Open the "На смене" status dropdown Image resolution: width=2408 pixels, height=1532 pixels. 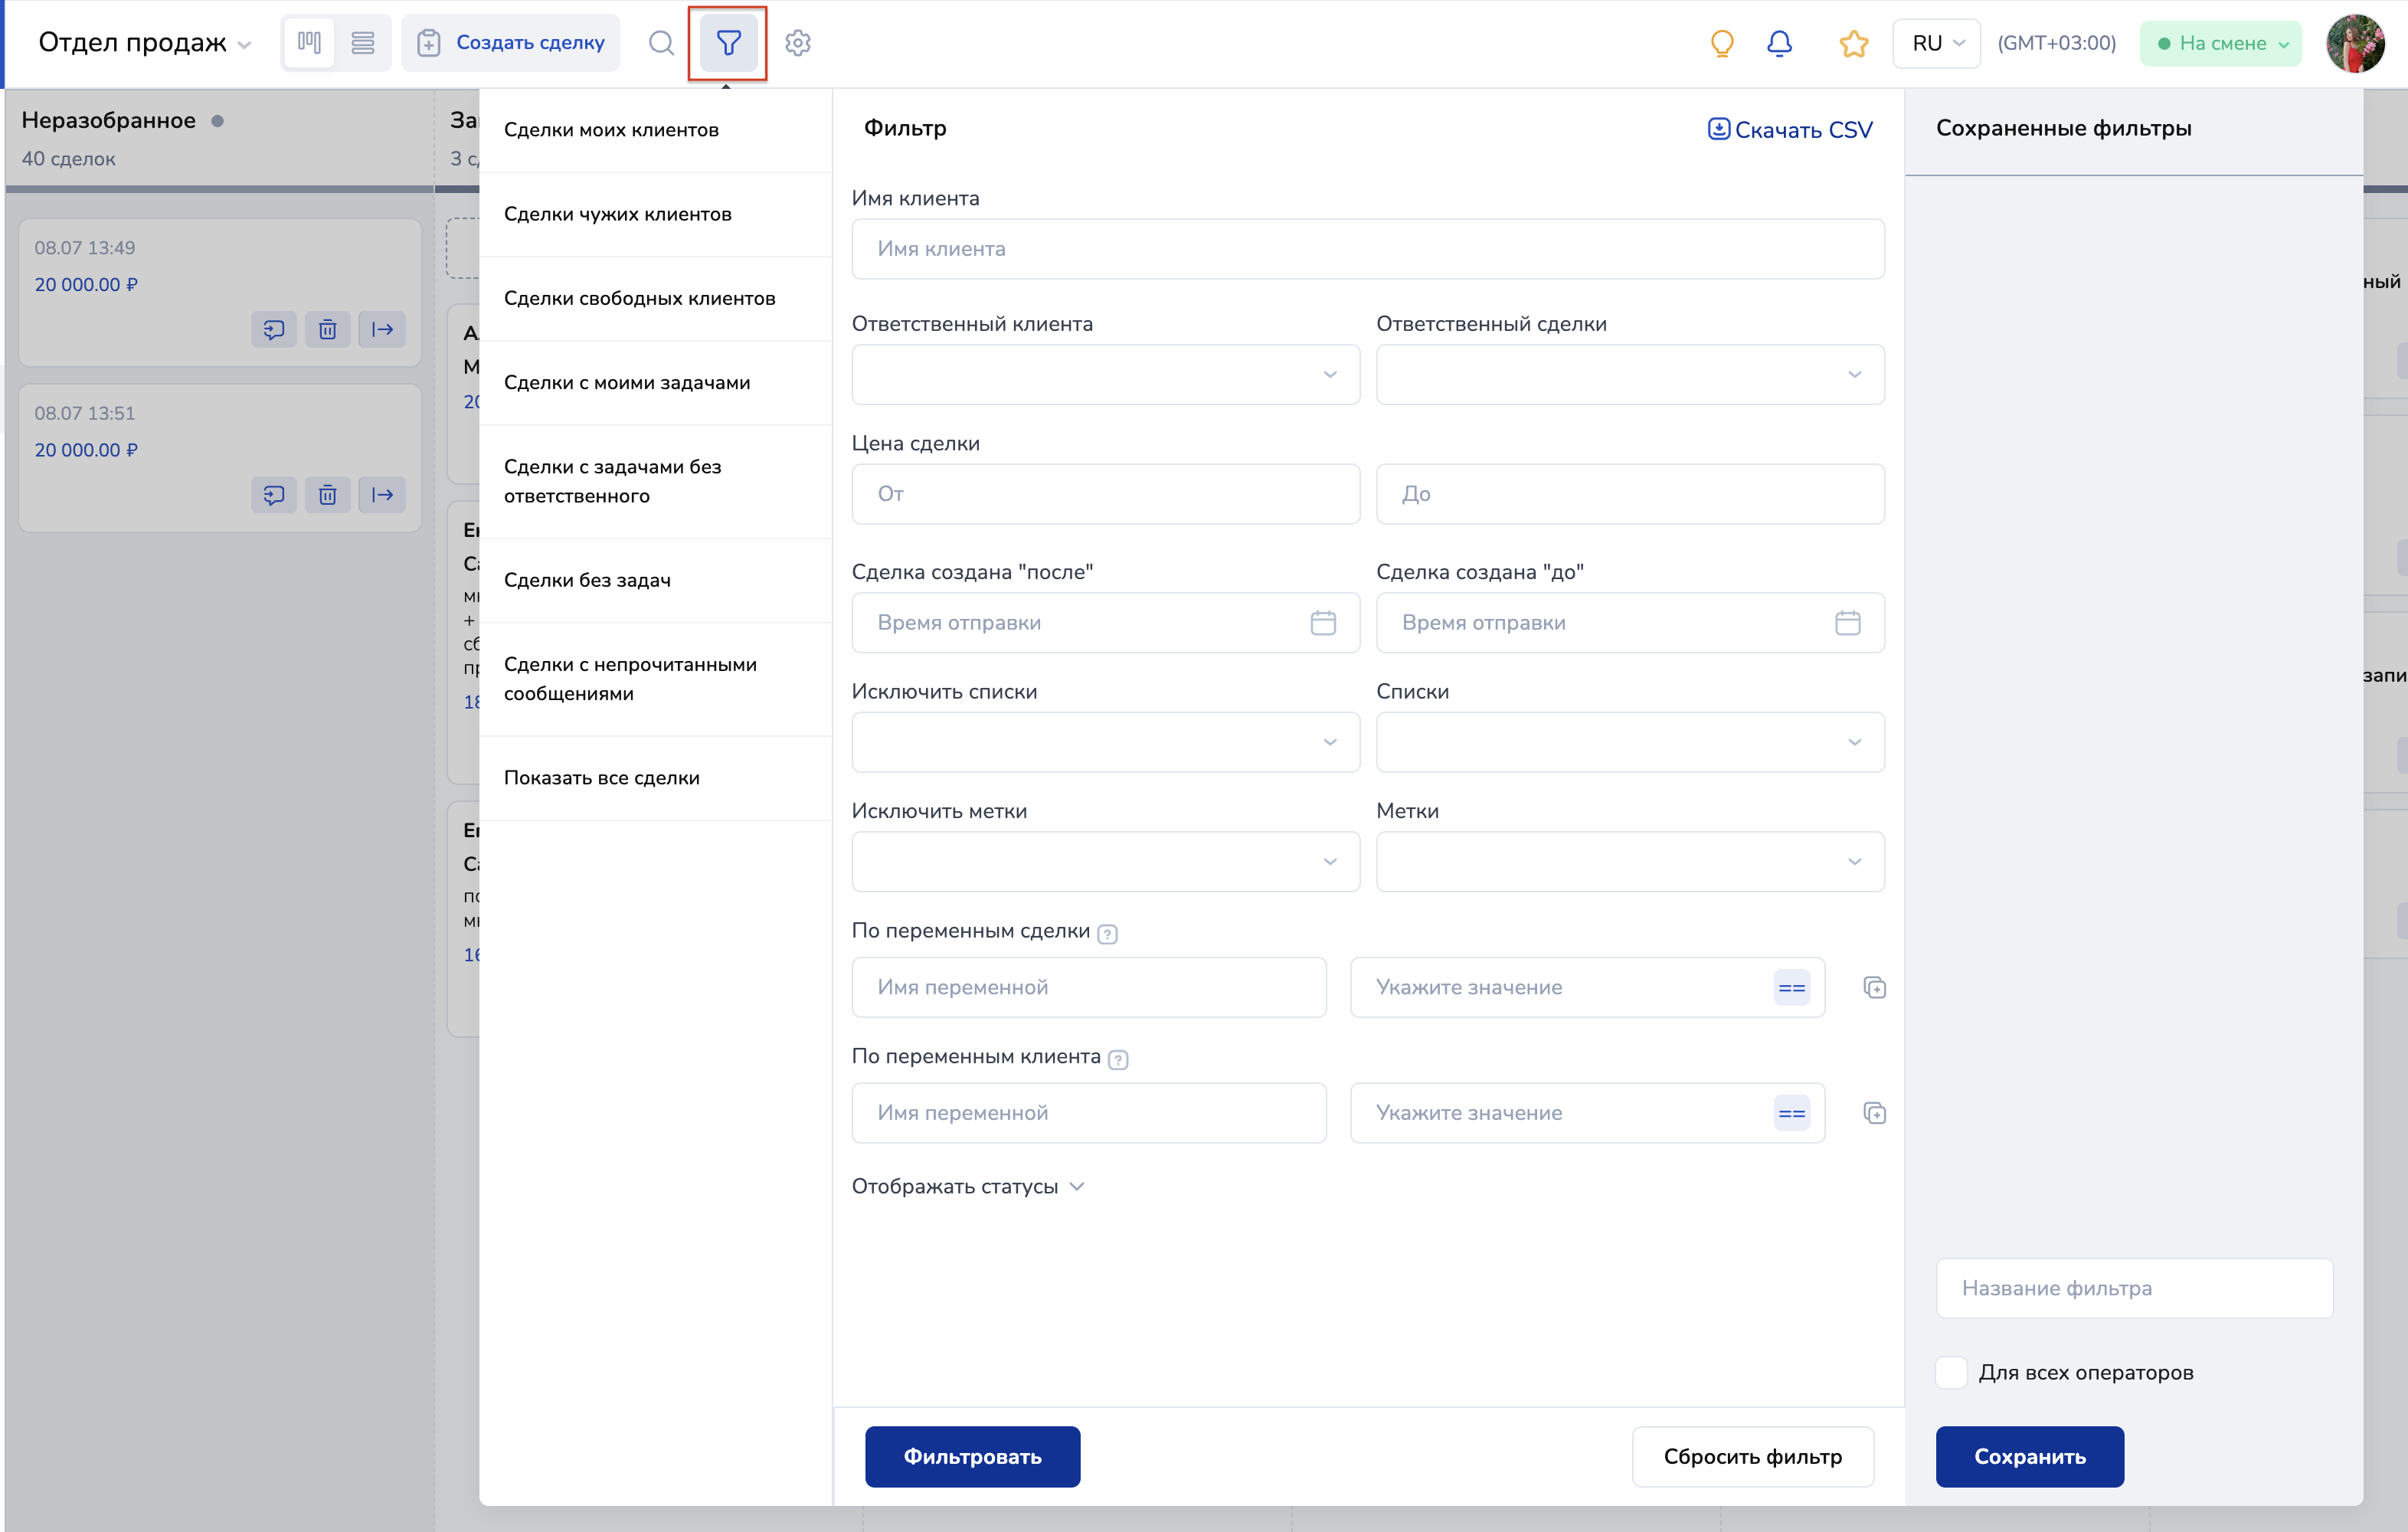point(2220,43)
